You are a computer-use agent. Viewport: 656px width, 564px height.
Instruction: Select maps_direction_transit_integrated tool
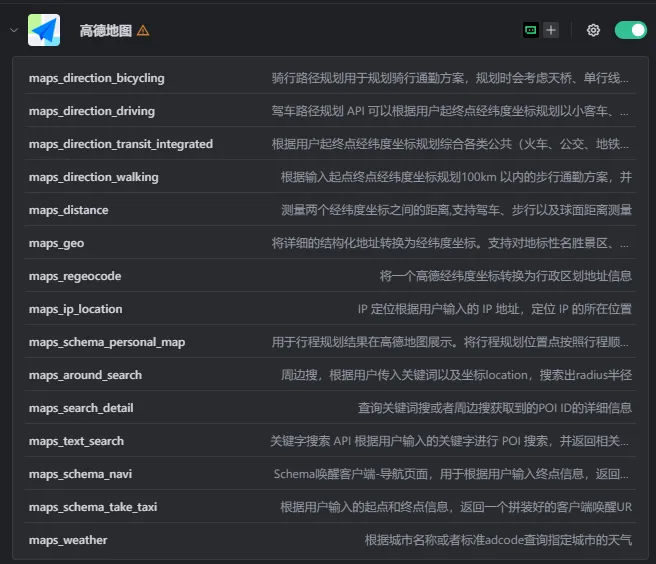pos(330,144)
